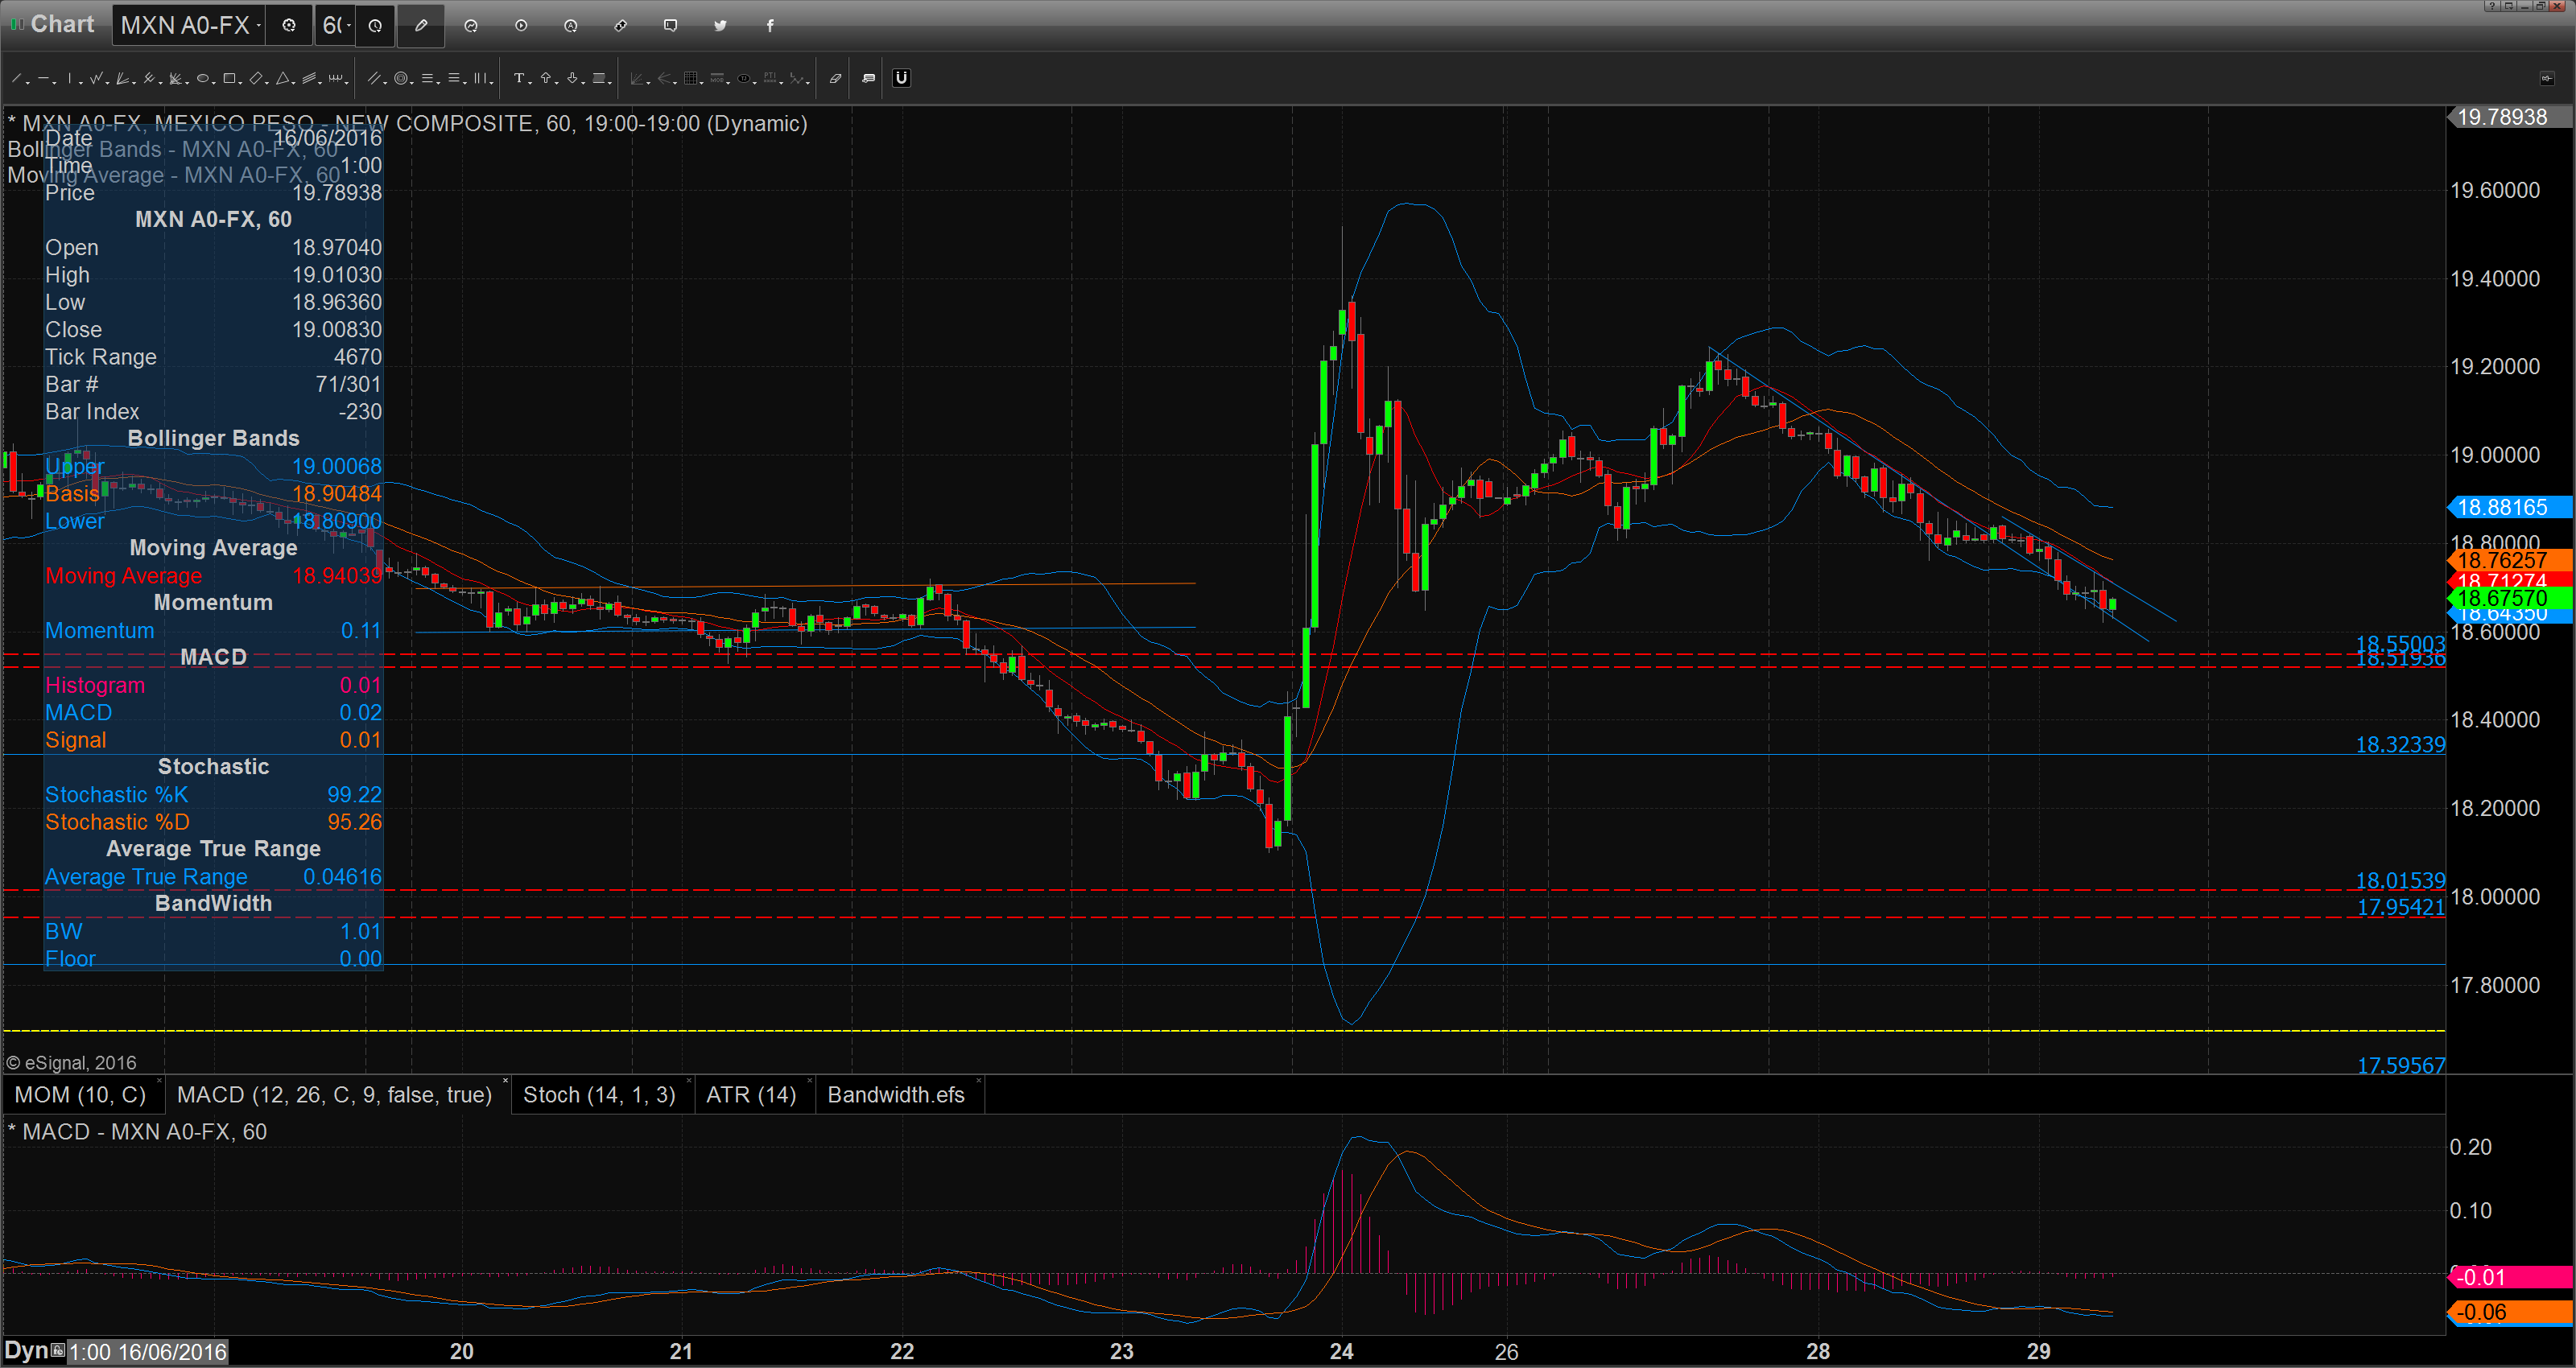The width and height of the screenshot is (2576, 1368).
Task: Select the triangle drawing tool
Action: 282,78
